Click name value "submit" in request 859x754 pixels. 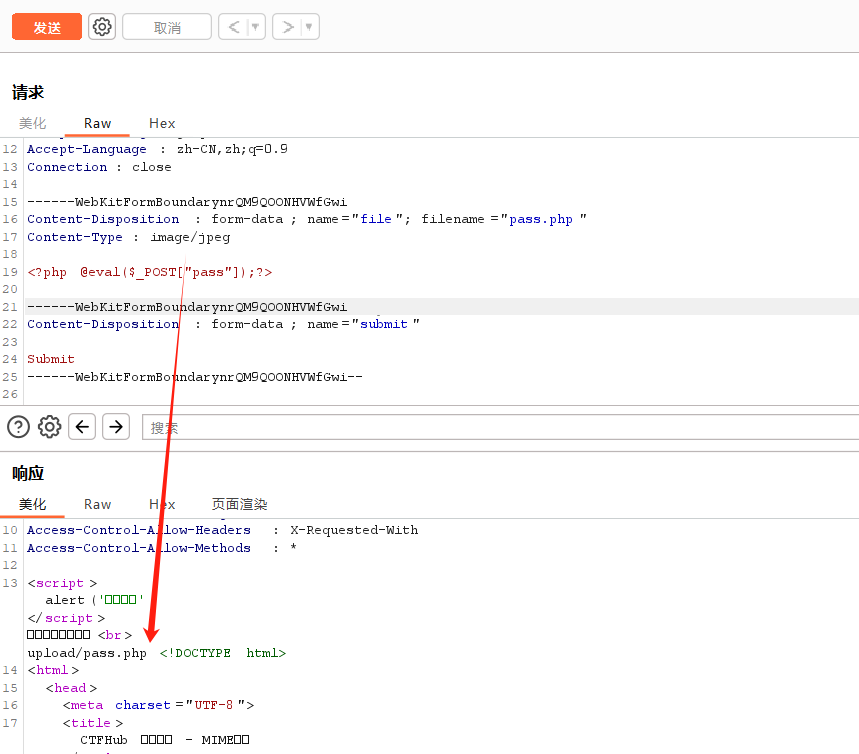pos(383,324)
